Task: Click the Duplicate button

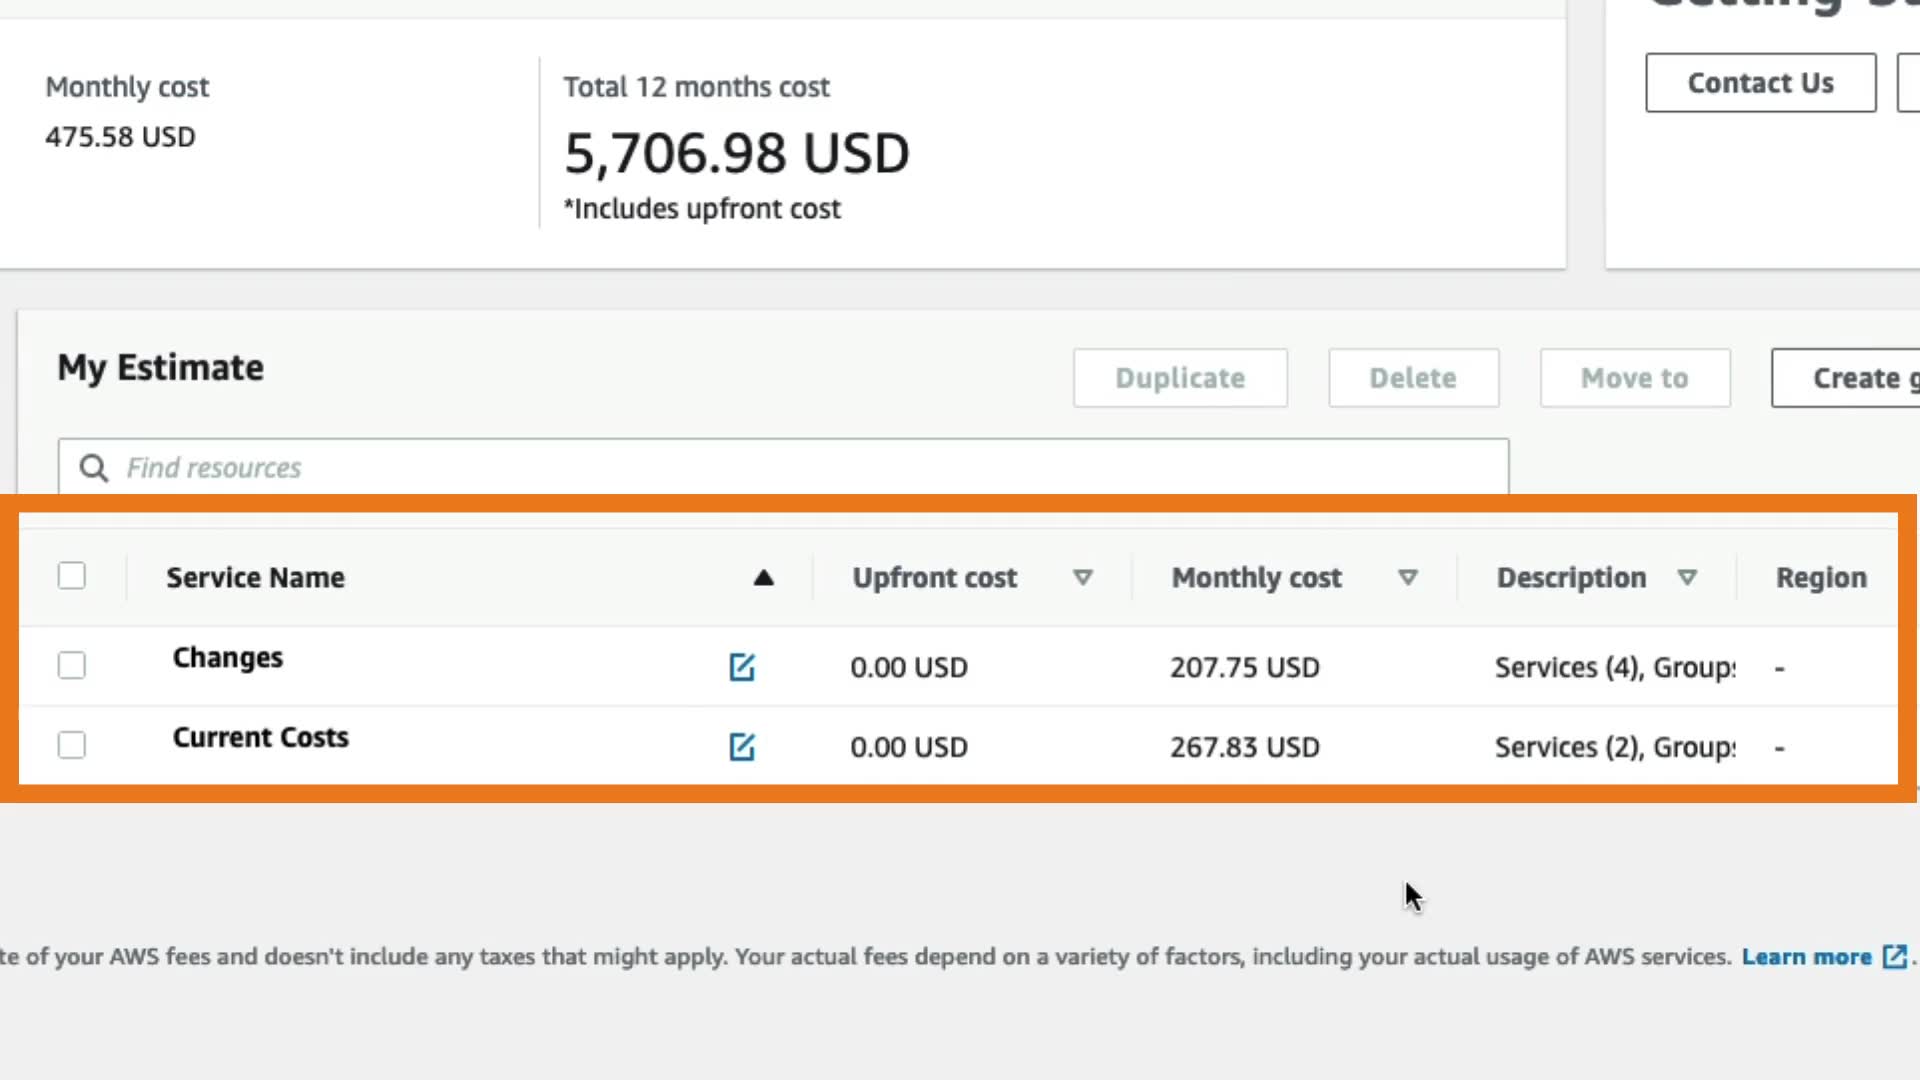Action: pyautogui.click(x=1180, y=378)
